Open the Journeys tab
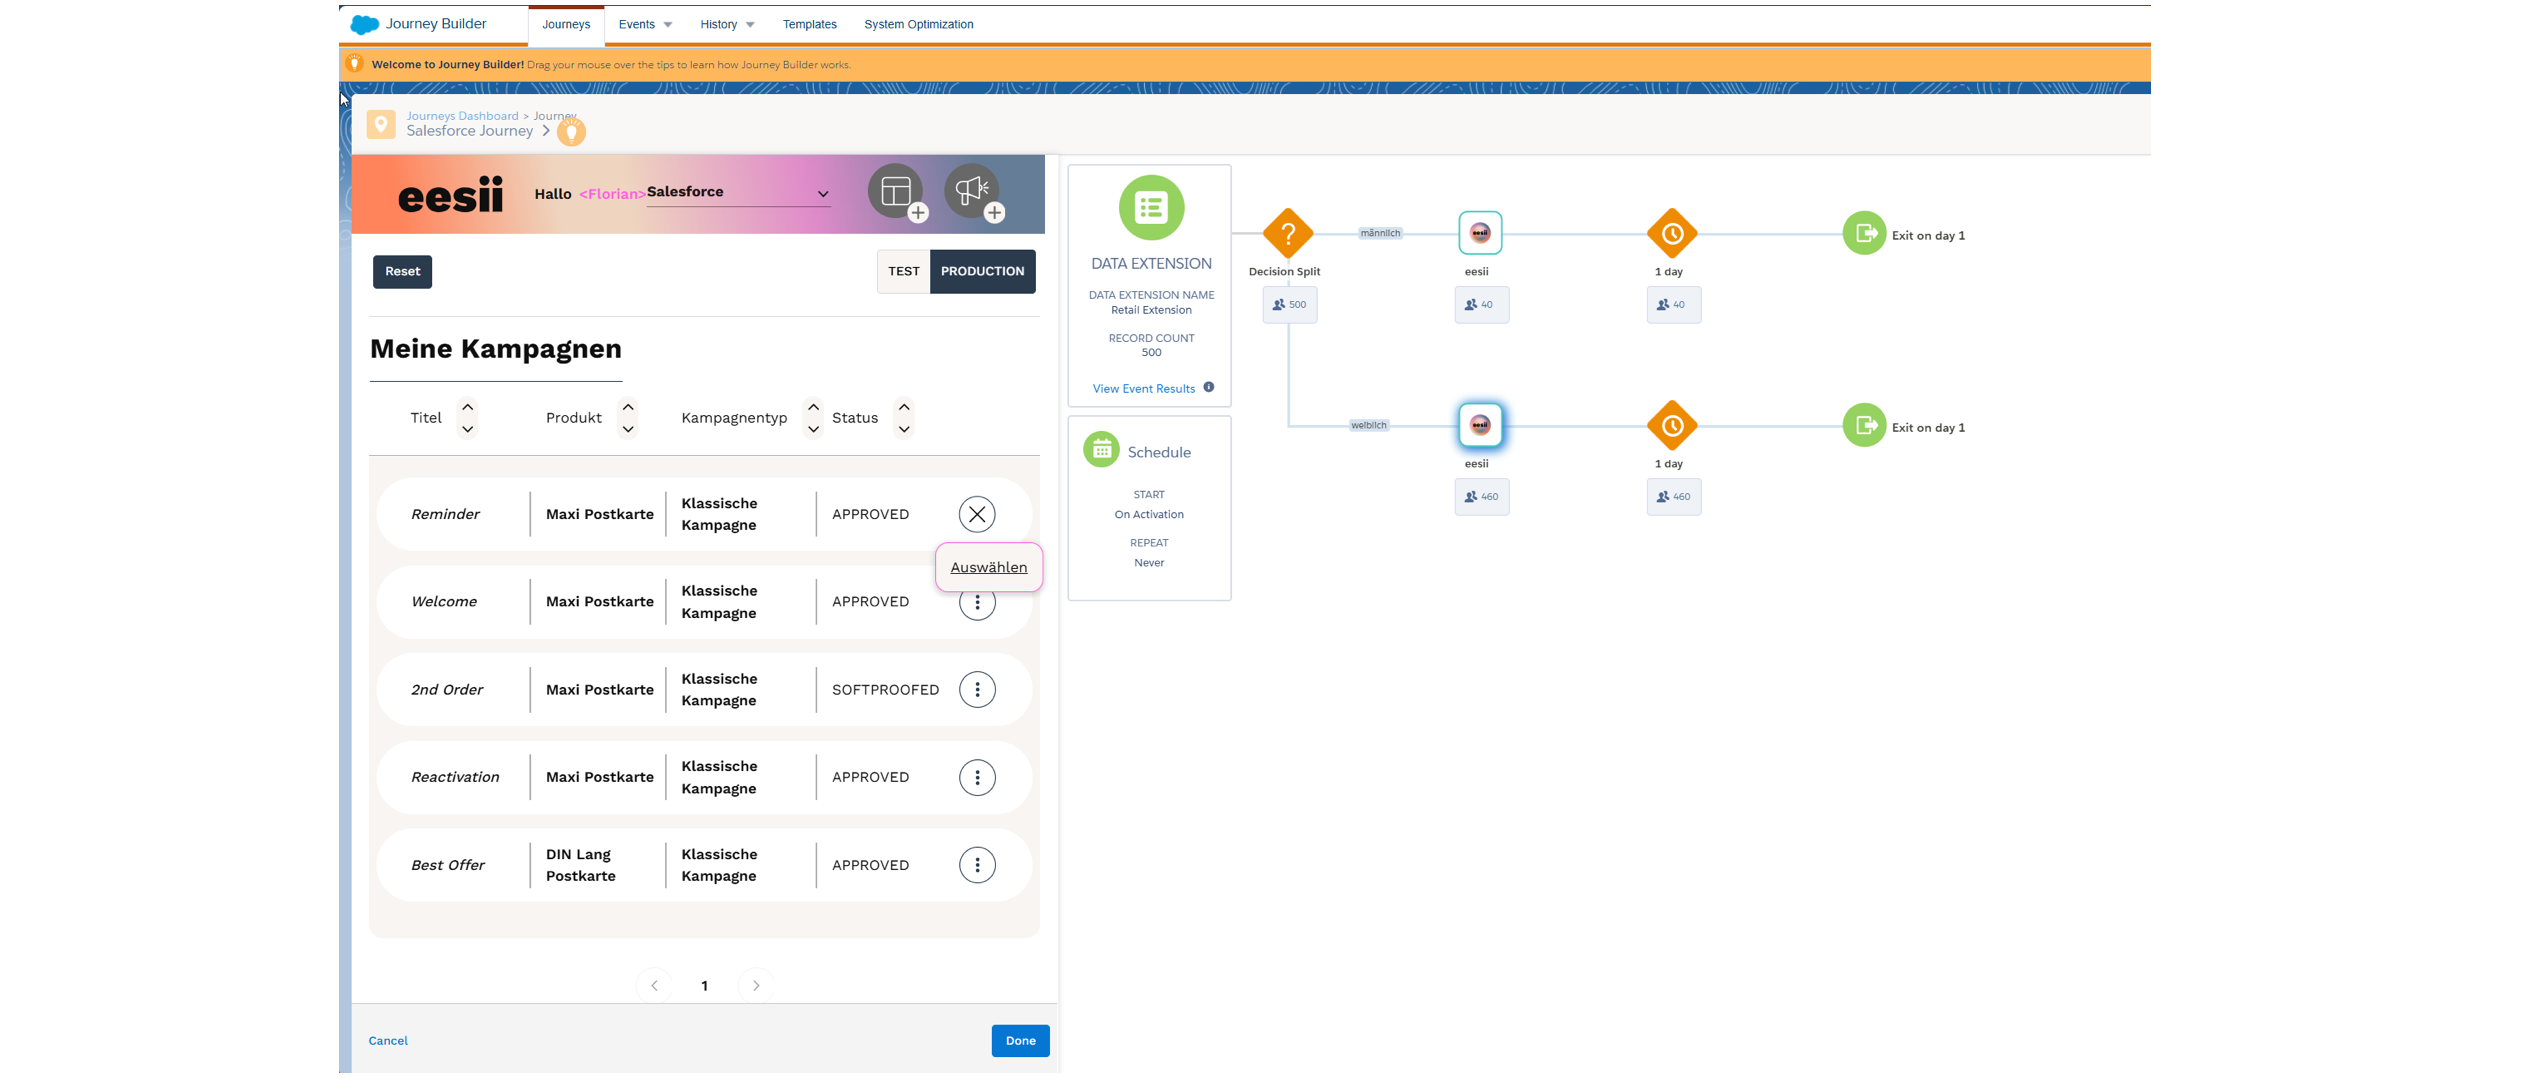 [566, 24]
